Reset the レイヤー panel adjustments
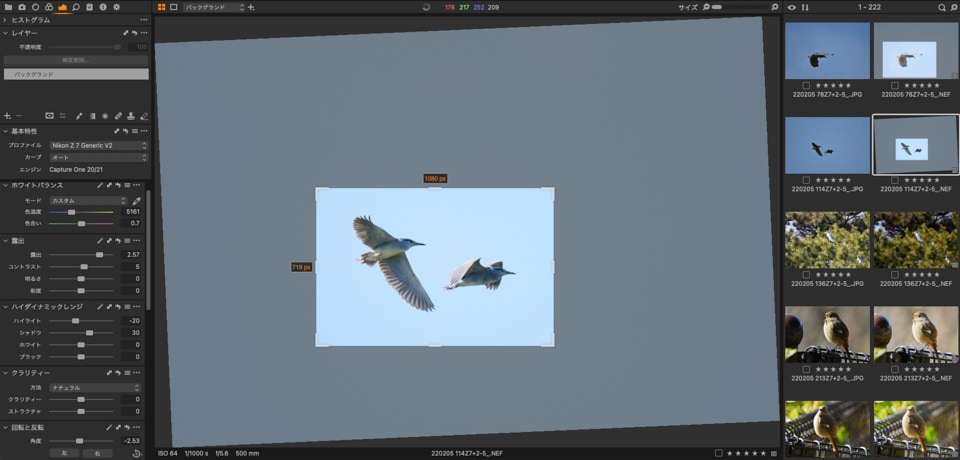This screenshot has height=460, width=960. [134, 32]
